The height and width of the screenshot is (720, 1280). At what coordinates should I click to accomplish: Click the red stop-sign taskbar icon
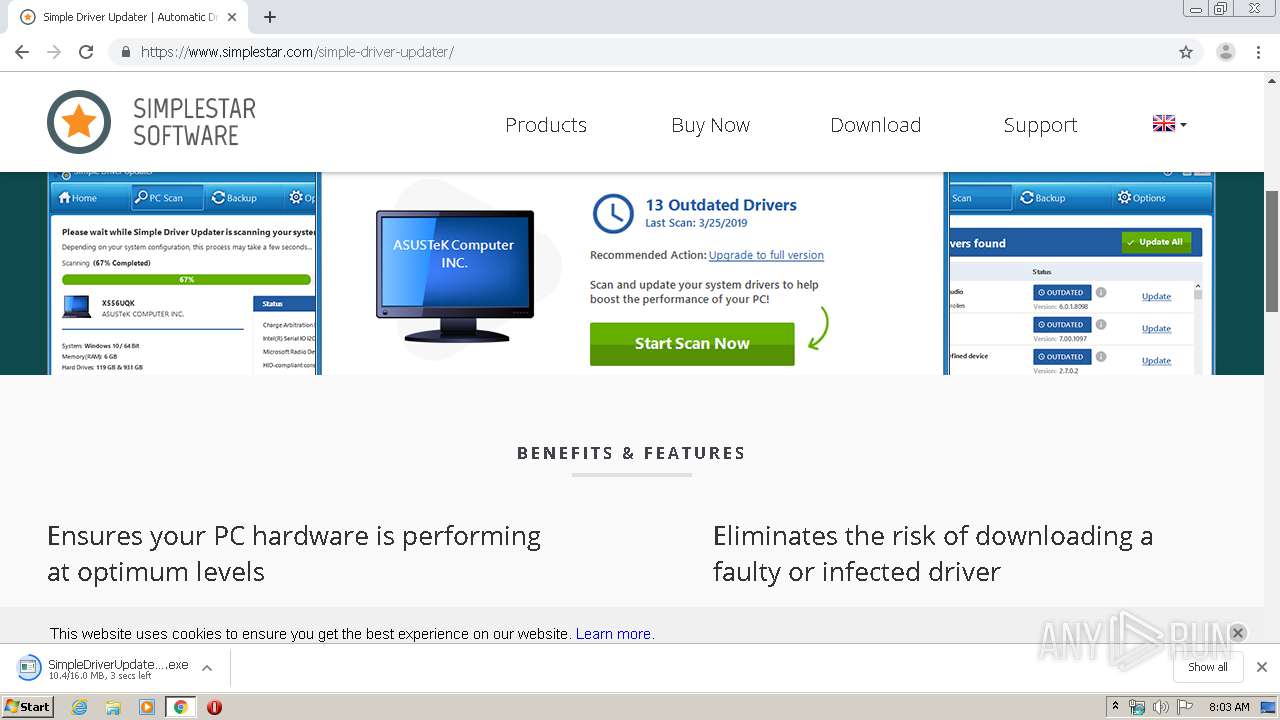point(214,707)
